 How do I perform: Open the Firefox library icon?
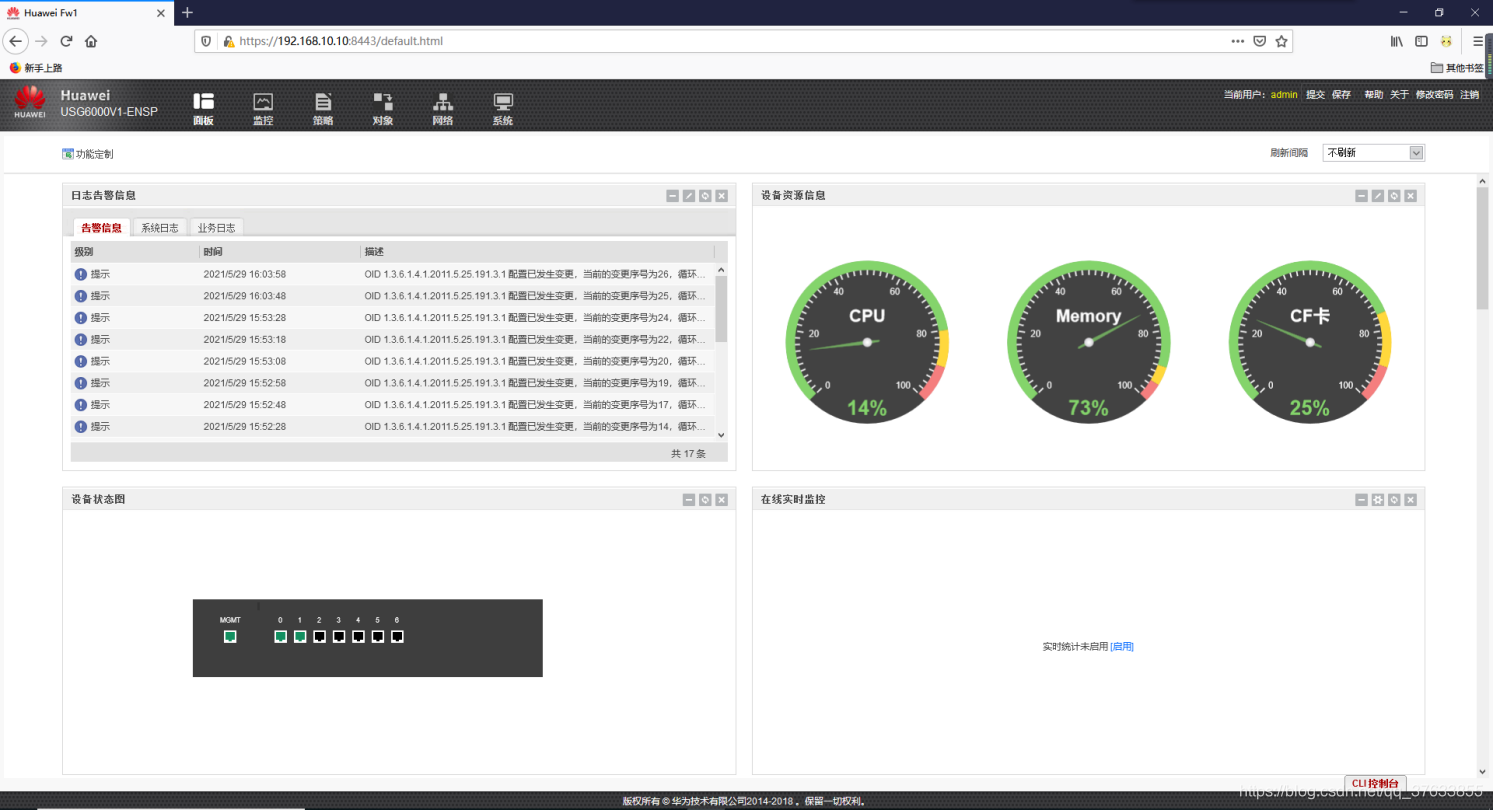(1397, 41)
